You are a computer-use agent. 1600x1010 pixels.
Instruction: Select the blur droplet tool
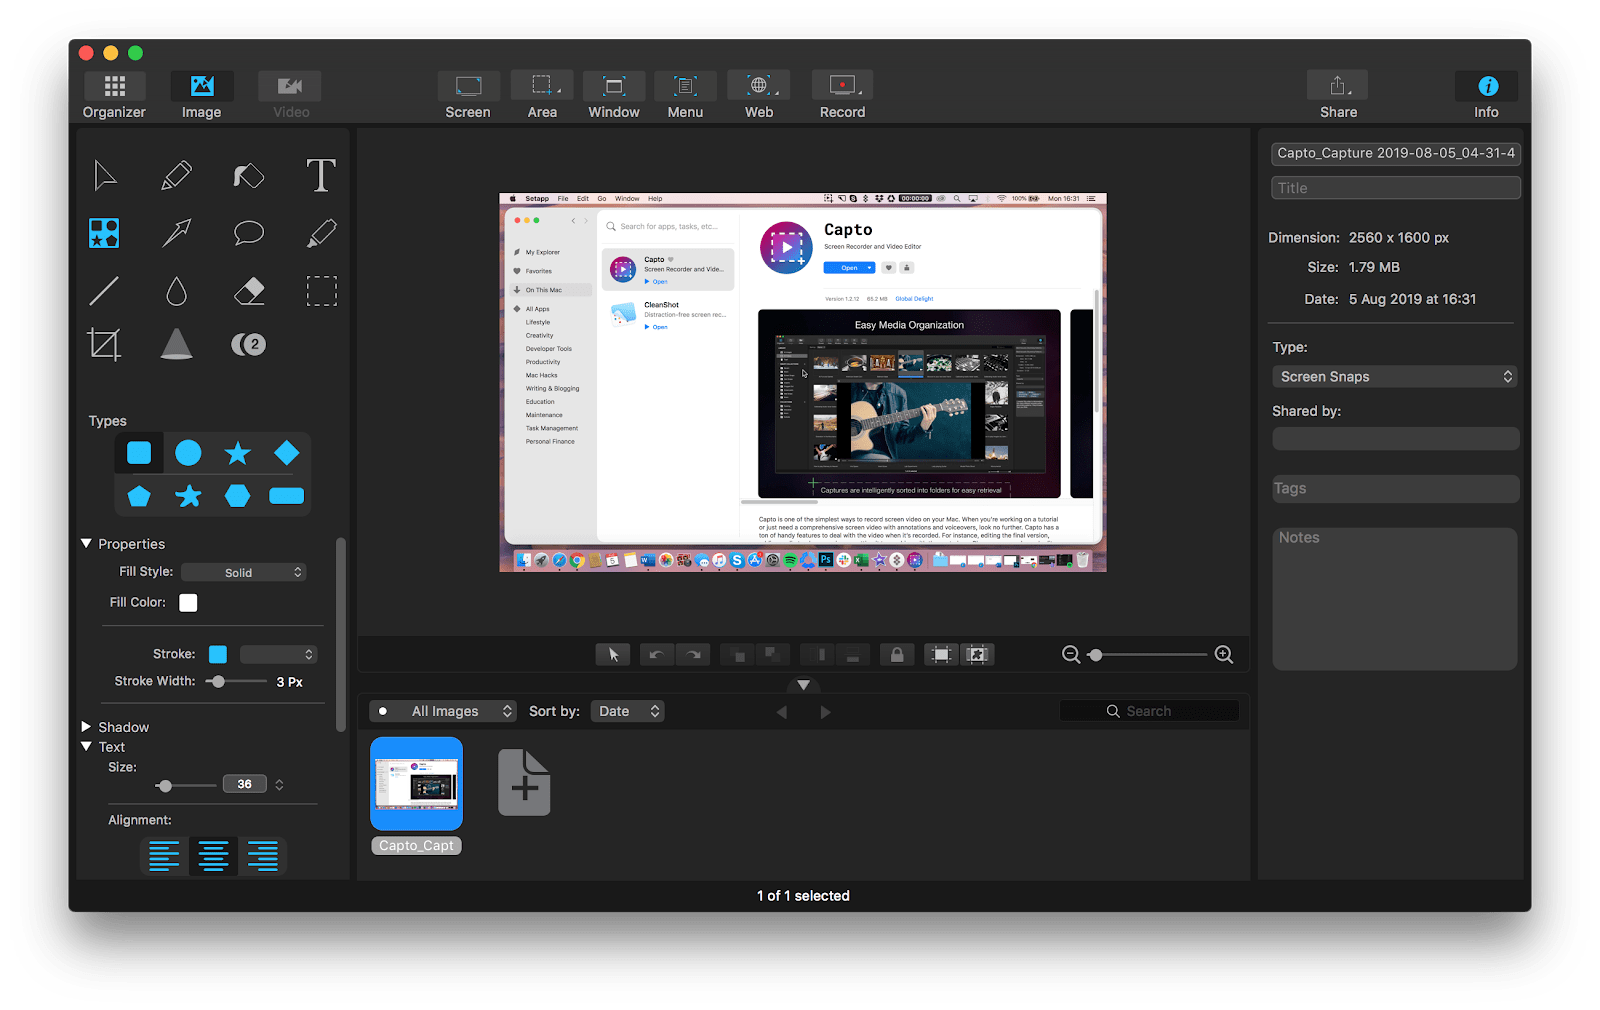(177, 291)
